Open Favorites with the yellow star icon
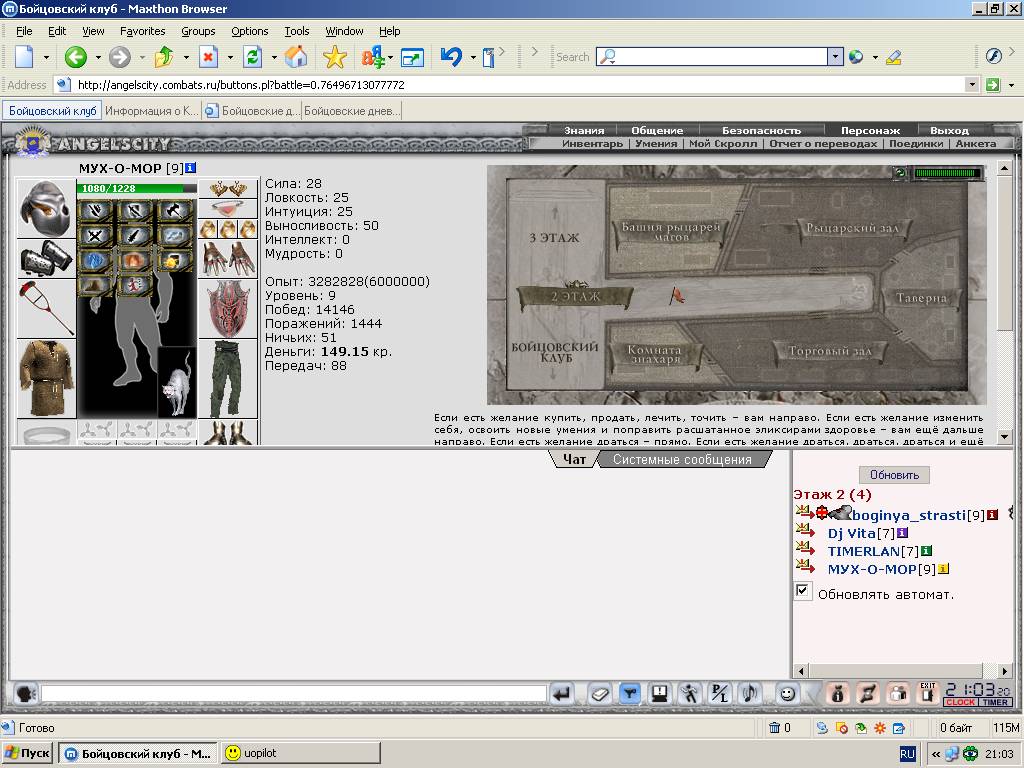This screenshot has height=768, width=1024. coord(334,57)
